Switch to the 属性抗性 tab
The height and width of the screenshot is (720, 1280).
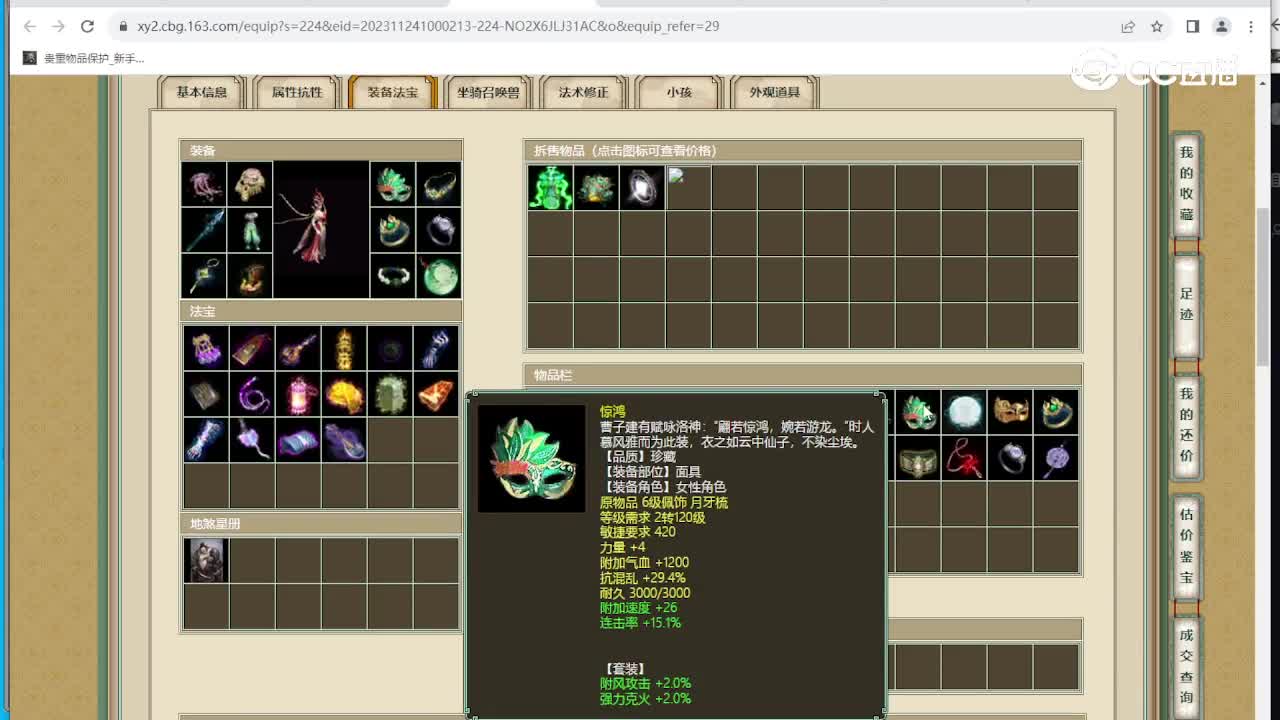297,92
